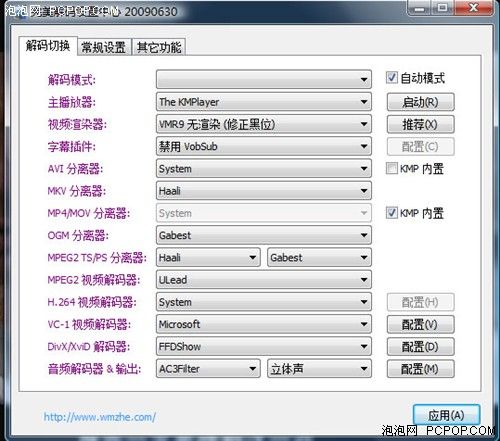This screenshot has height=441, width=500.
Task: Click 配置(V) for VC-1 decoder
Action: click(420, 324)
